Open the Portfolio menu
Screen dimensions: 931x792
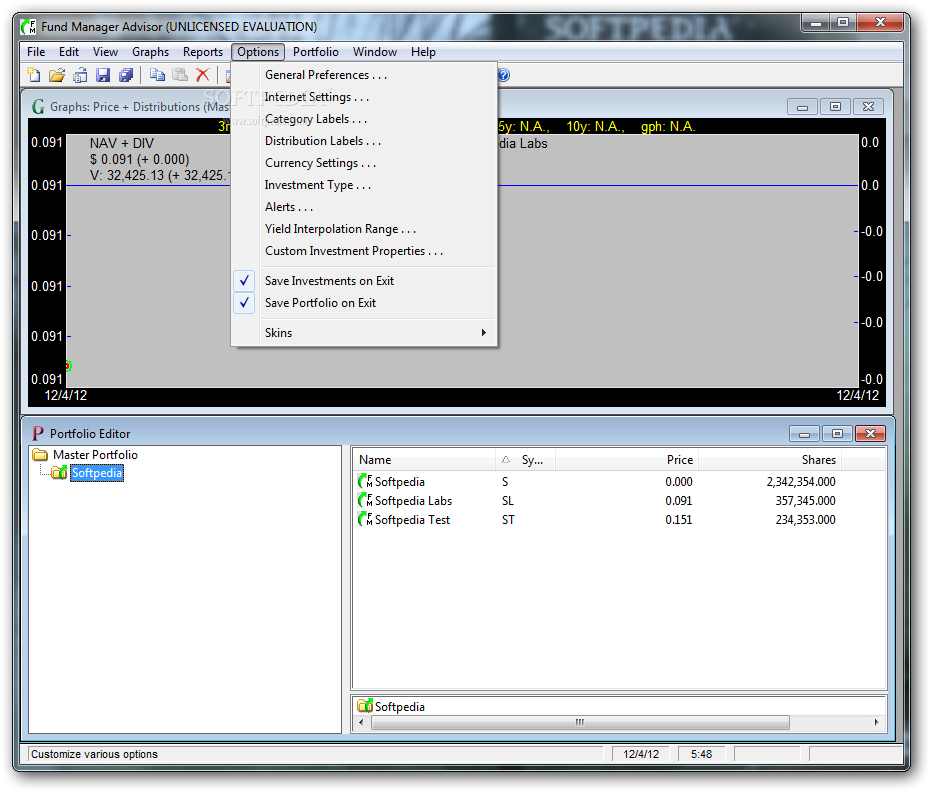(316, 52)
